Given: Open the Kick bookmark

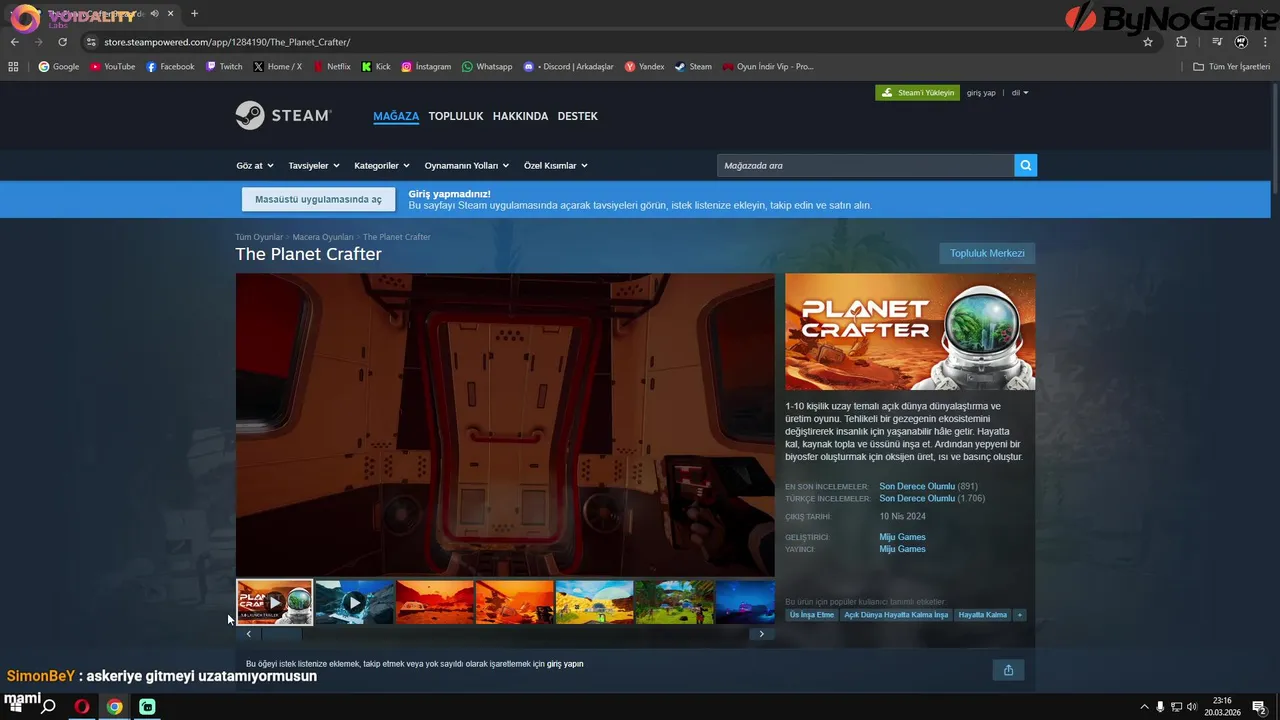Looking at the screenshot, I should tap(376, 67).
